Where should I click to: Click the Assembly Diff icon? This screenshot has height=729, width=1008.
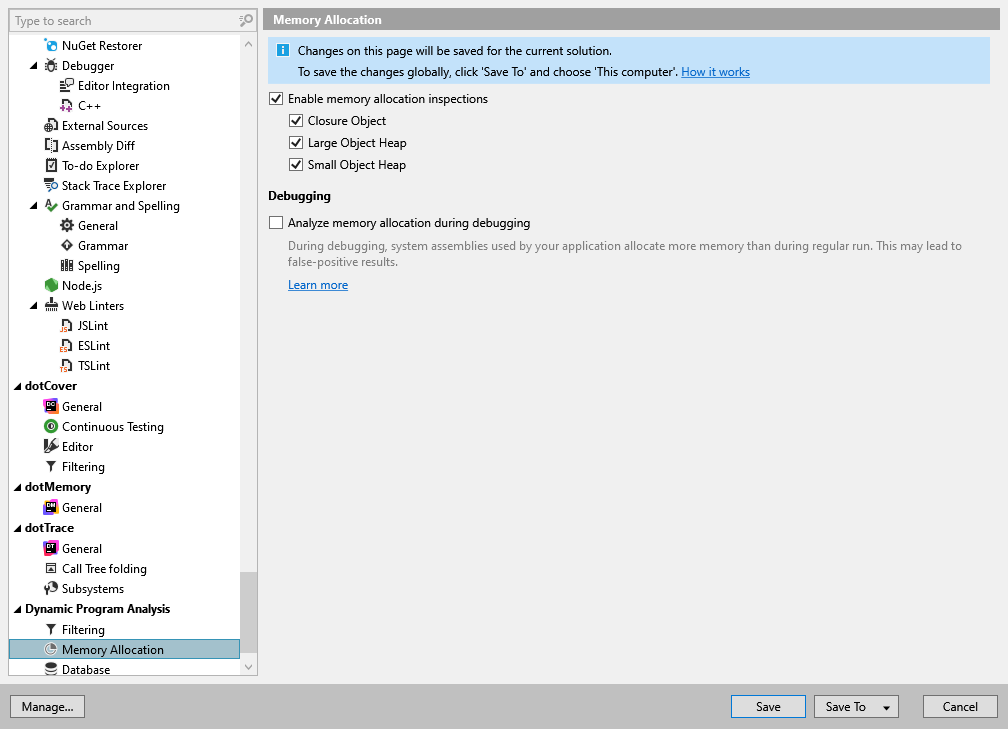[x=51, y=145]
